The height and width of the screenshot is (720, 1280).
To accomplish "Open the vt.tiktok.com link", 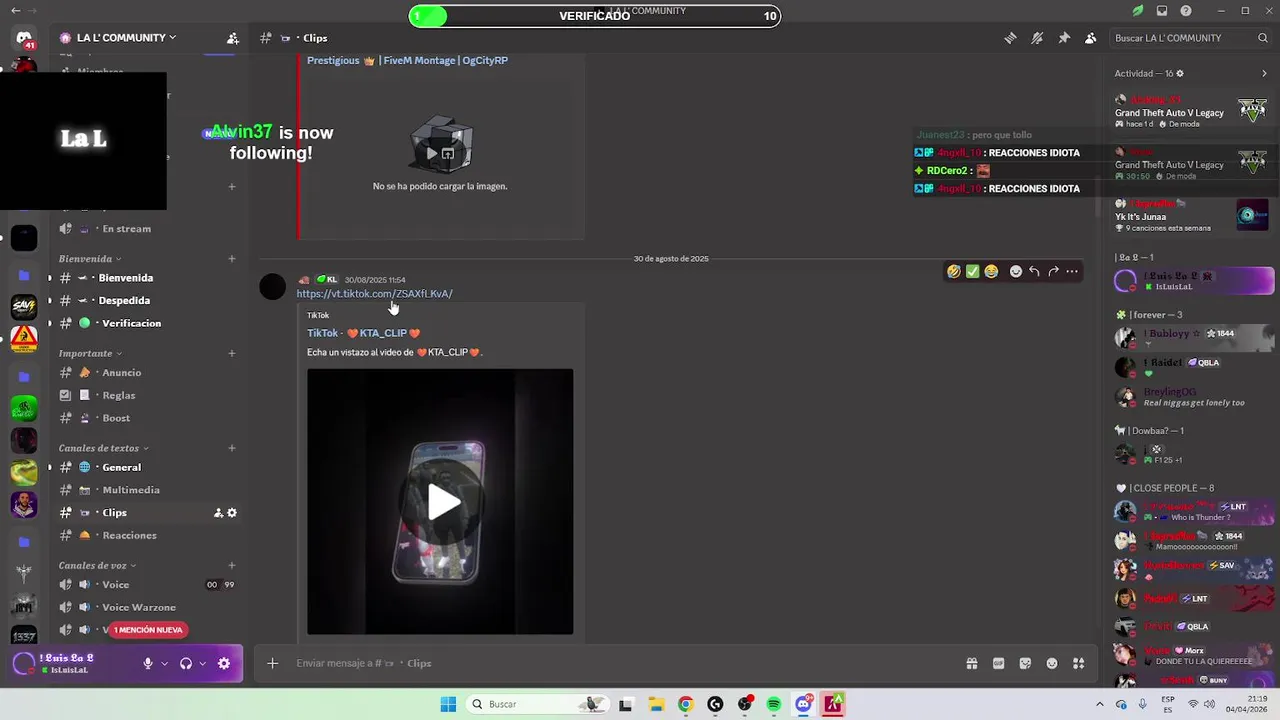I will pyautogui.click(x=374, y=294).
